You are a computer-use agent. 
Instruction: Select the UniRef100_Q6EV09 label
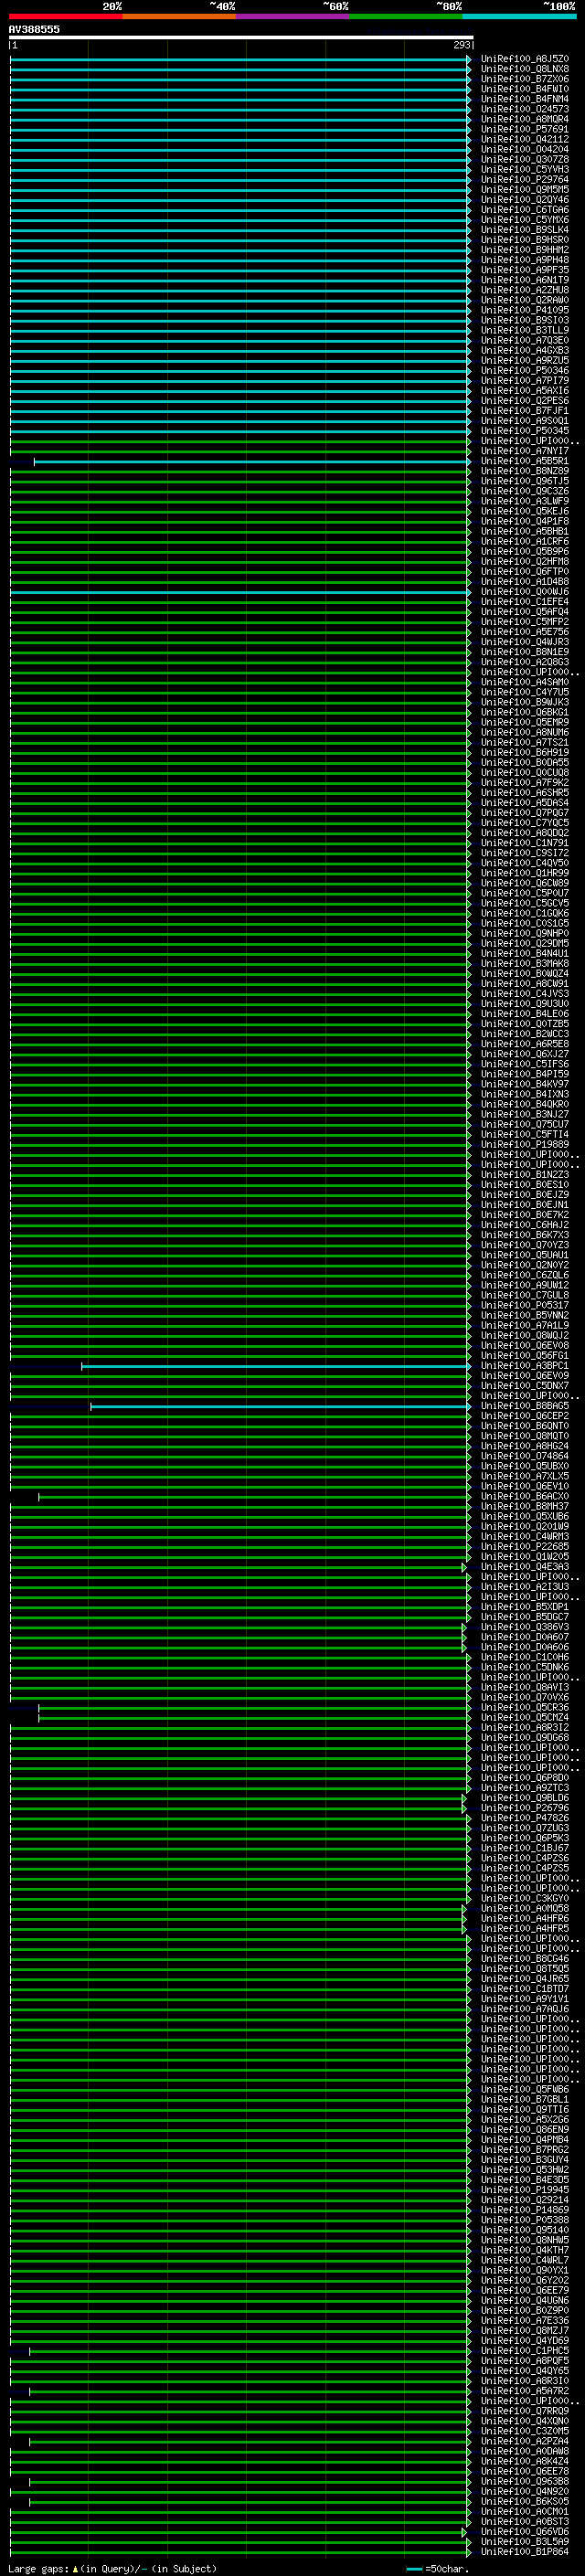click(x=524, y=1376)
